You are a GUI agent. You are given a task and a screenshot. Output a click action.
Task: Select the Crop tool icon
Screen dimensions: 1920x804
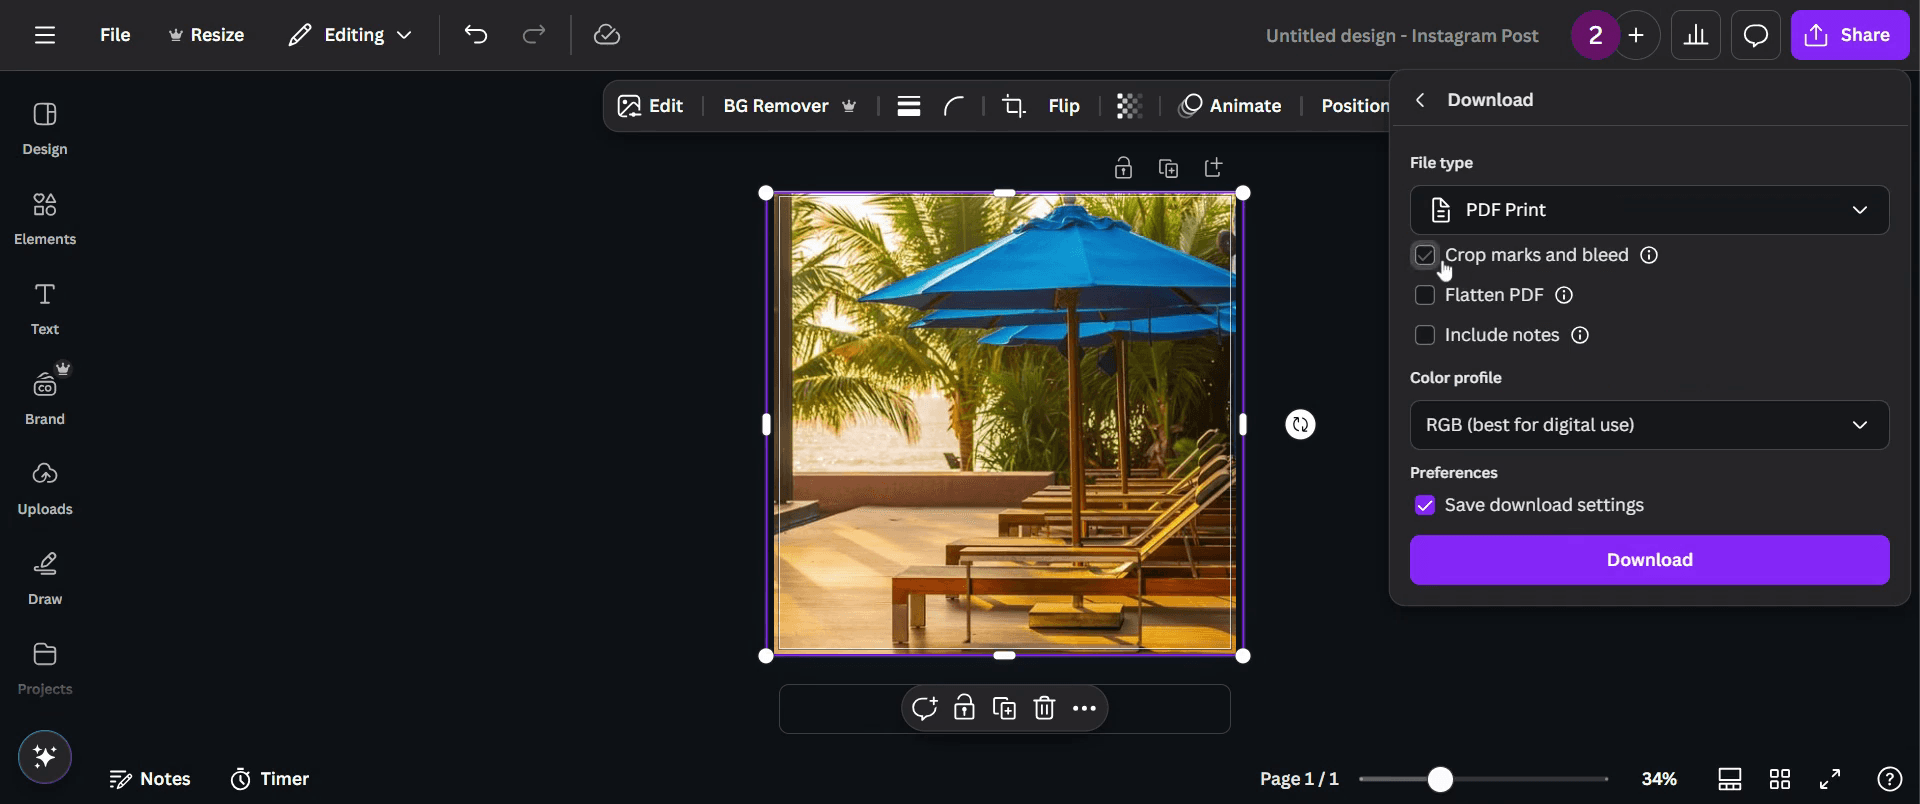[1014, 106]
